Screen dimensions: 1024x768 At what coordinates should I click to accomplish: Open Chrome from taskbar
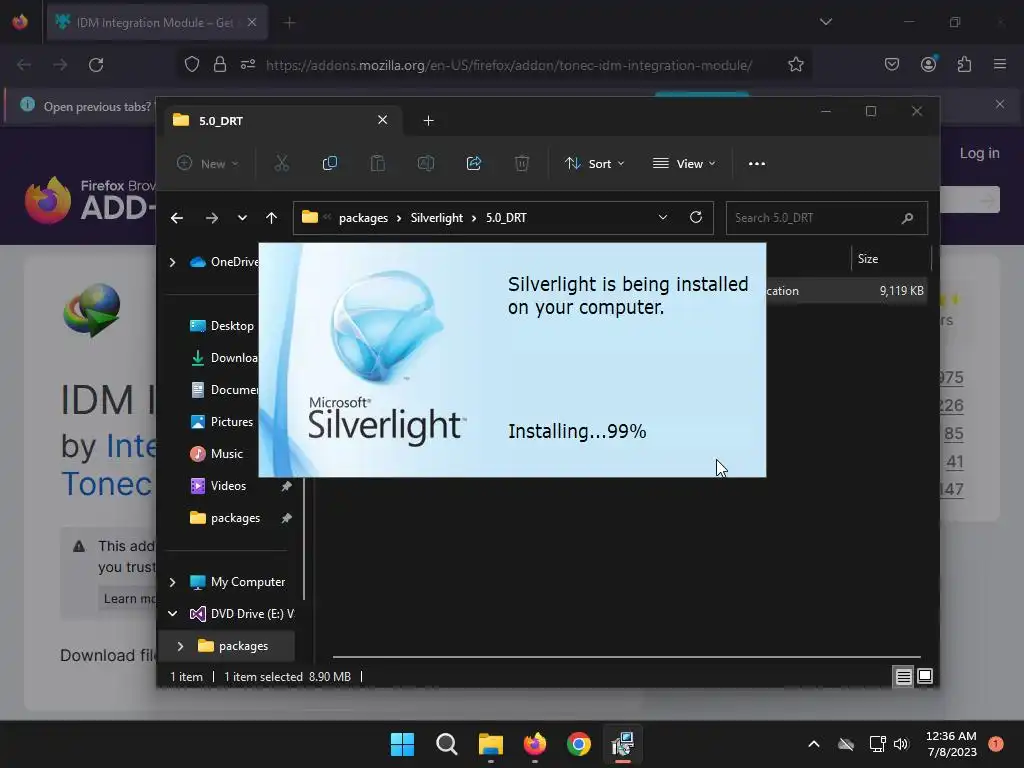579,744
